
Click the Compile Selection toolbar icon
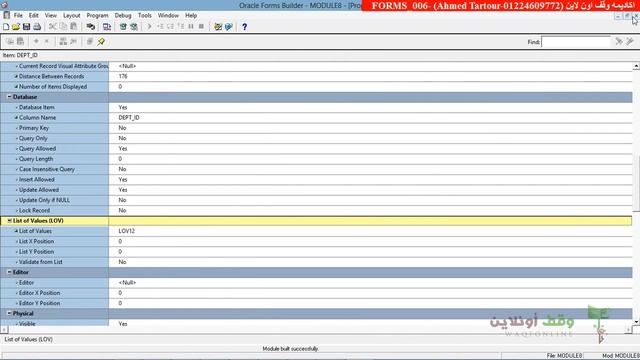[x=134, y=27]
